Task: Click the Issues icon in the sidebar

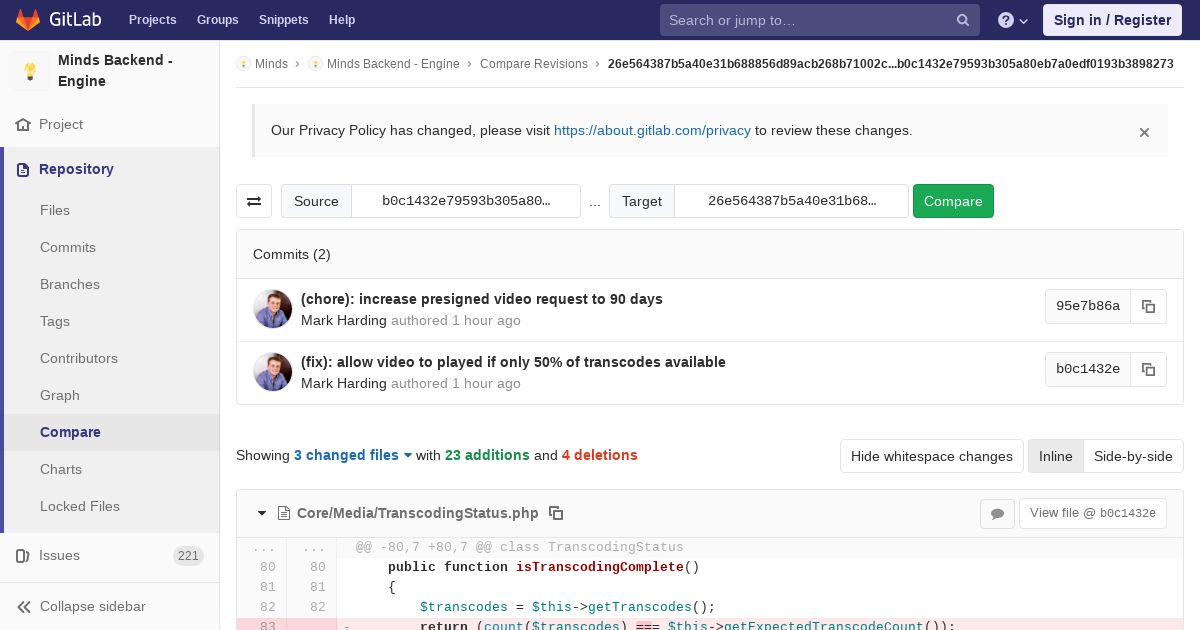Action: point(23,556)
